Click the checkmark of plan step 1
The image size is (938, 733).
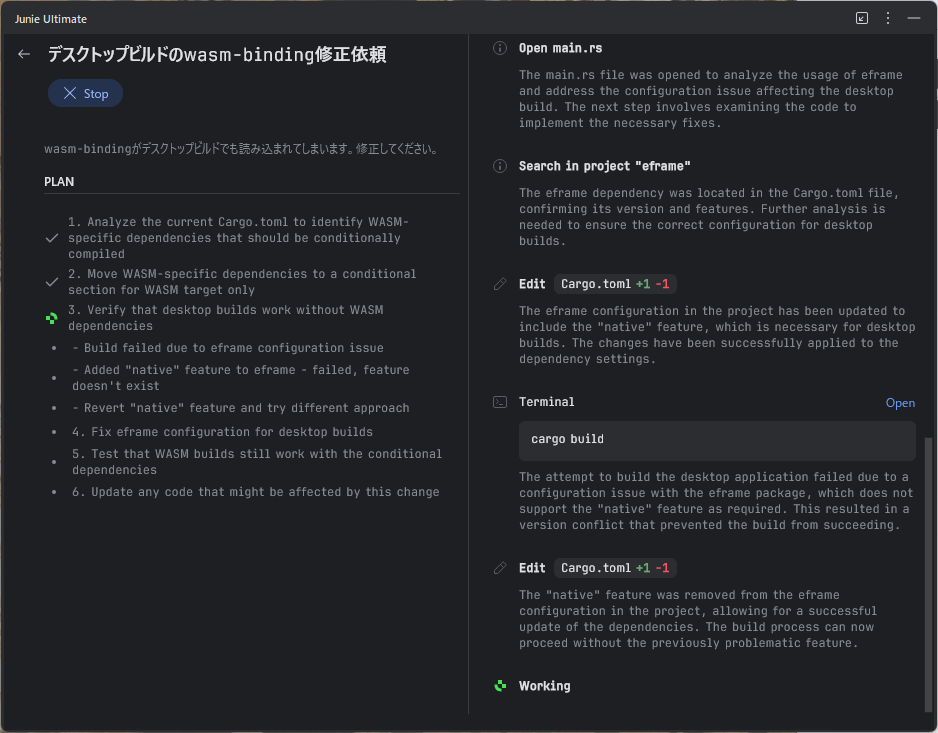click(x=52, y=238)
